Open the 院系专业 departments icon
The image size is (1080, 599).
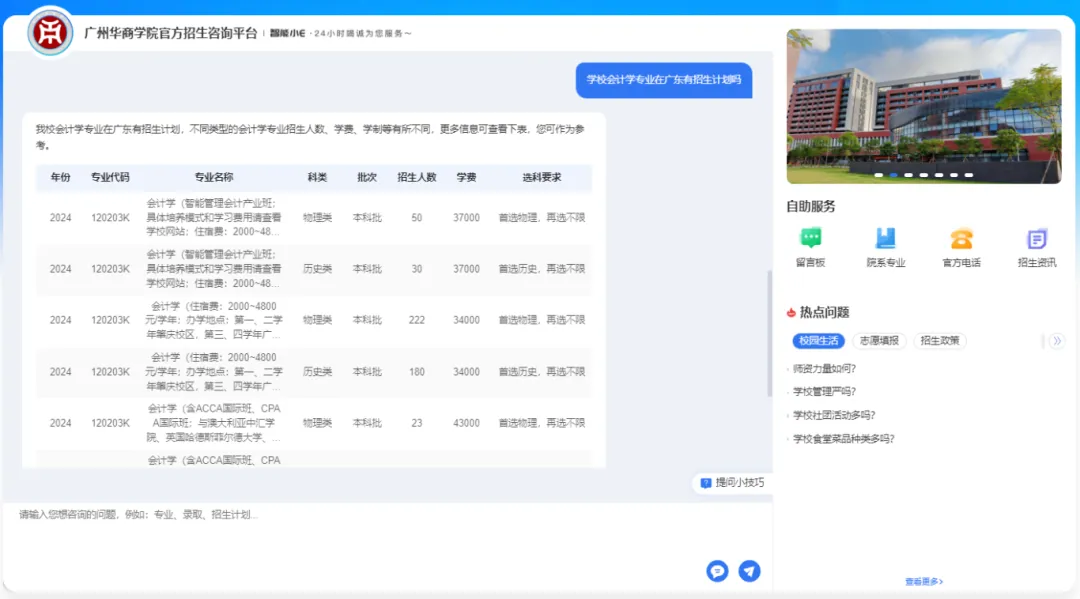(885, 239)
